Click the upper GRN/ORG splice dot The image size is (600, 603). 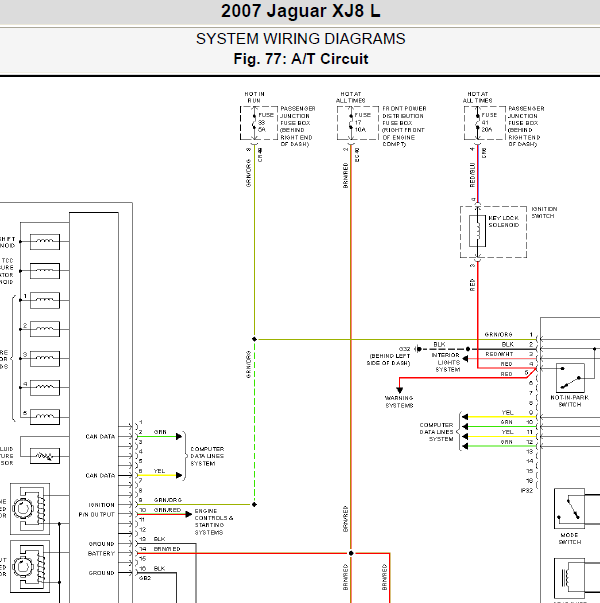point(254,339)
